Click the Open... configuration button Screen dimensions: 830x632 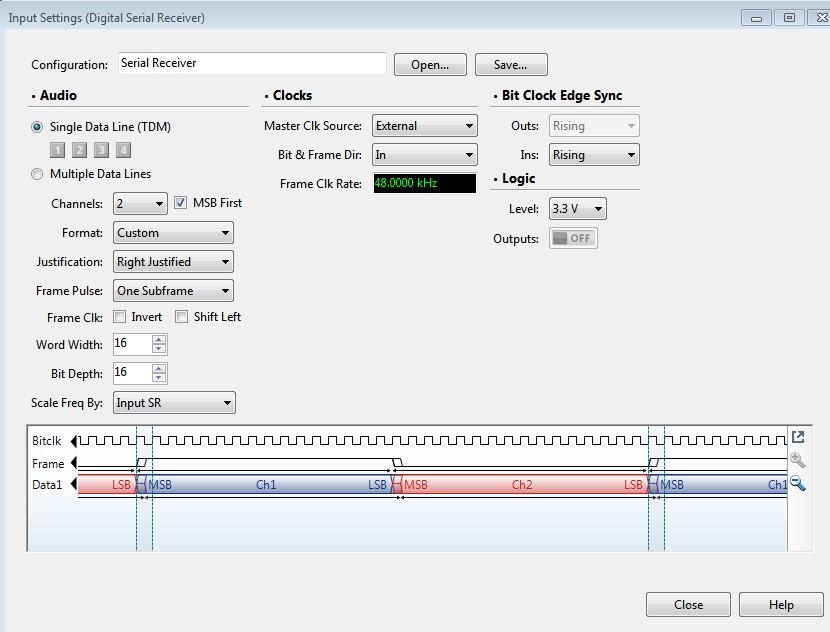click(x=430, y=65)
